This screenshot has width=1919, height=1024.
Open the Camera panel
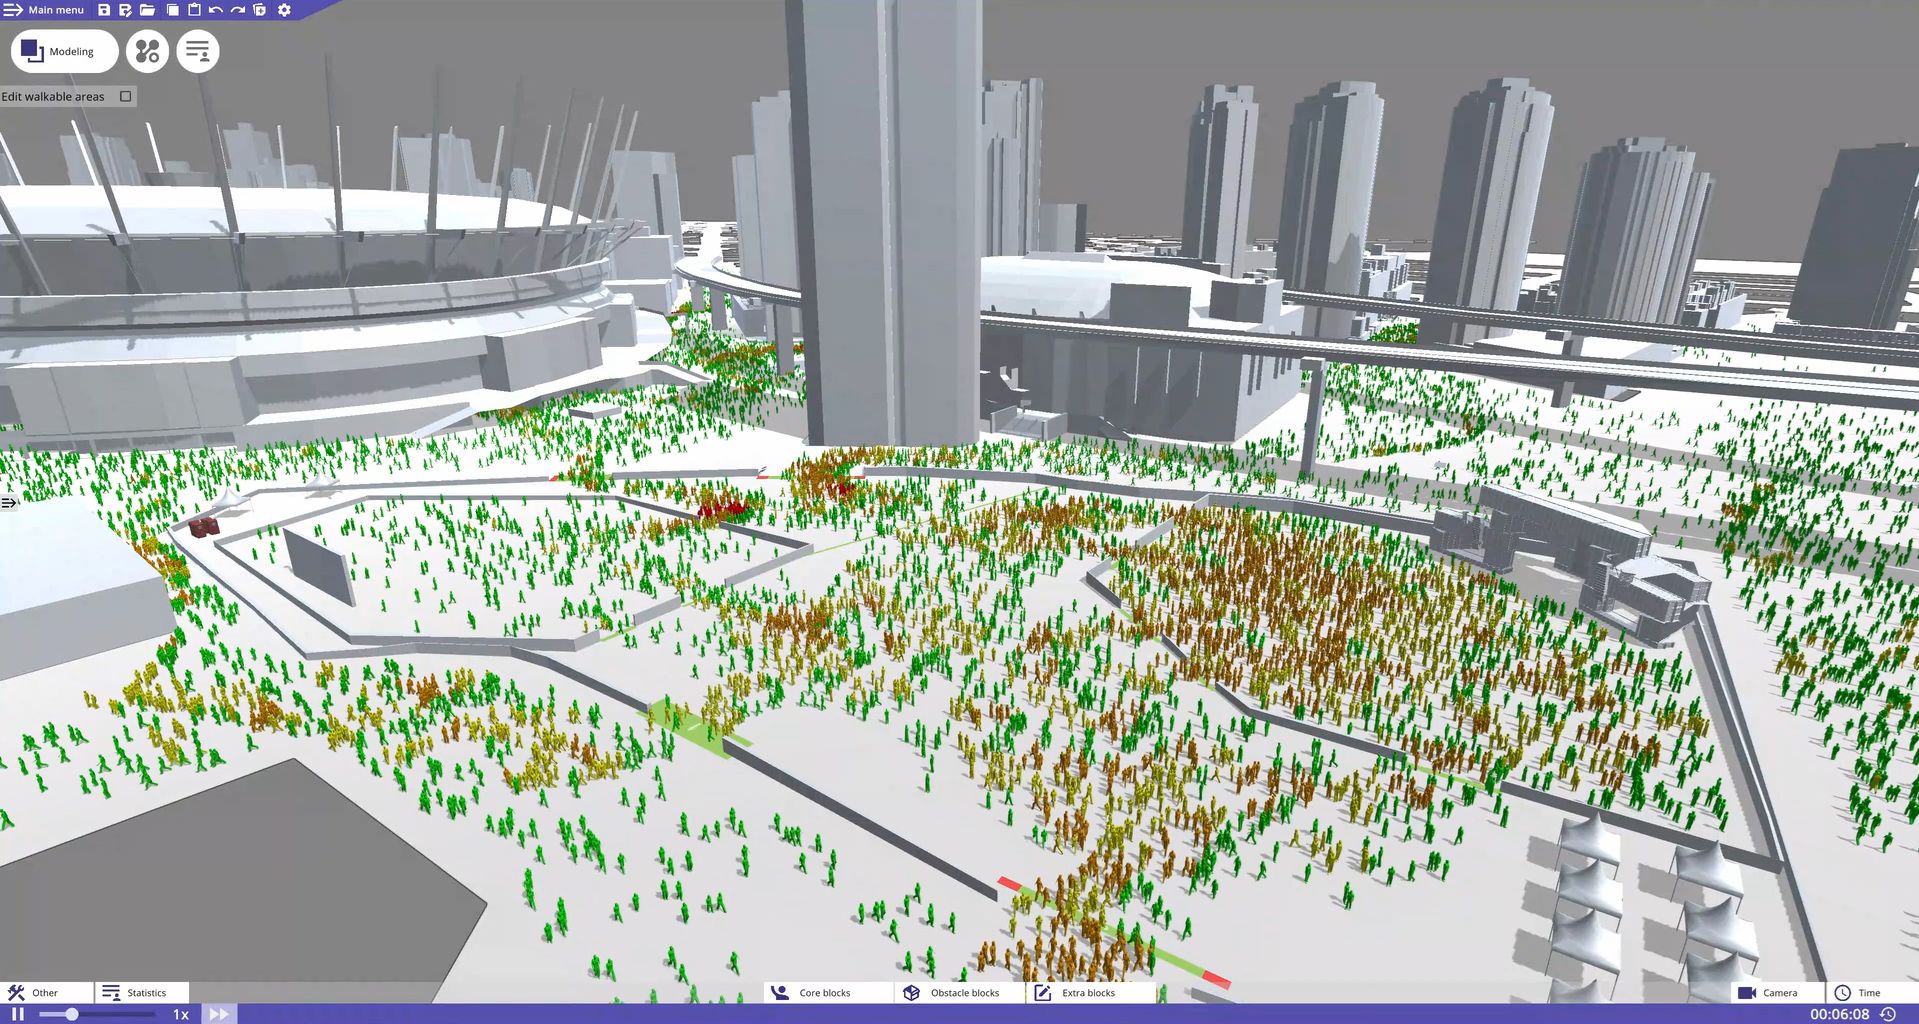point(1777,992)
